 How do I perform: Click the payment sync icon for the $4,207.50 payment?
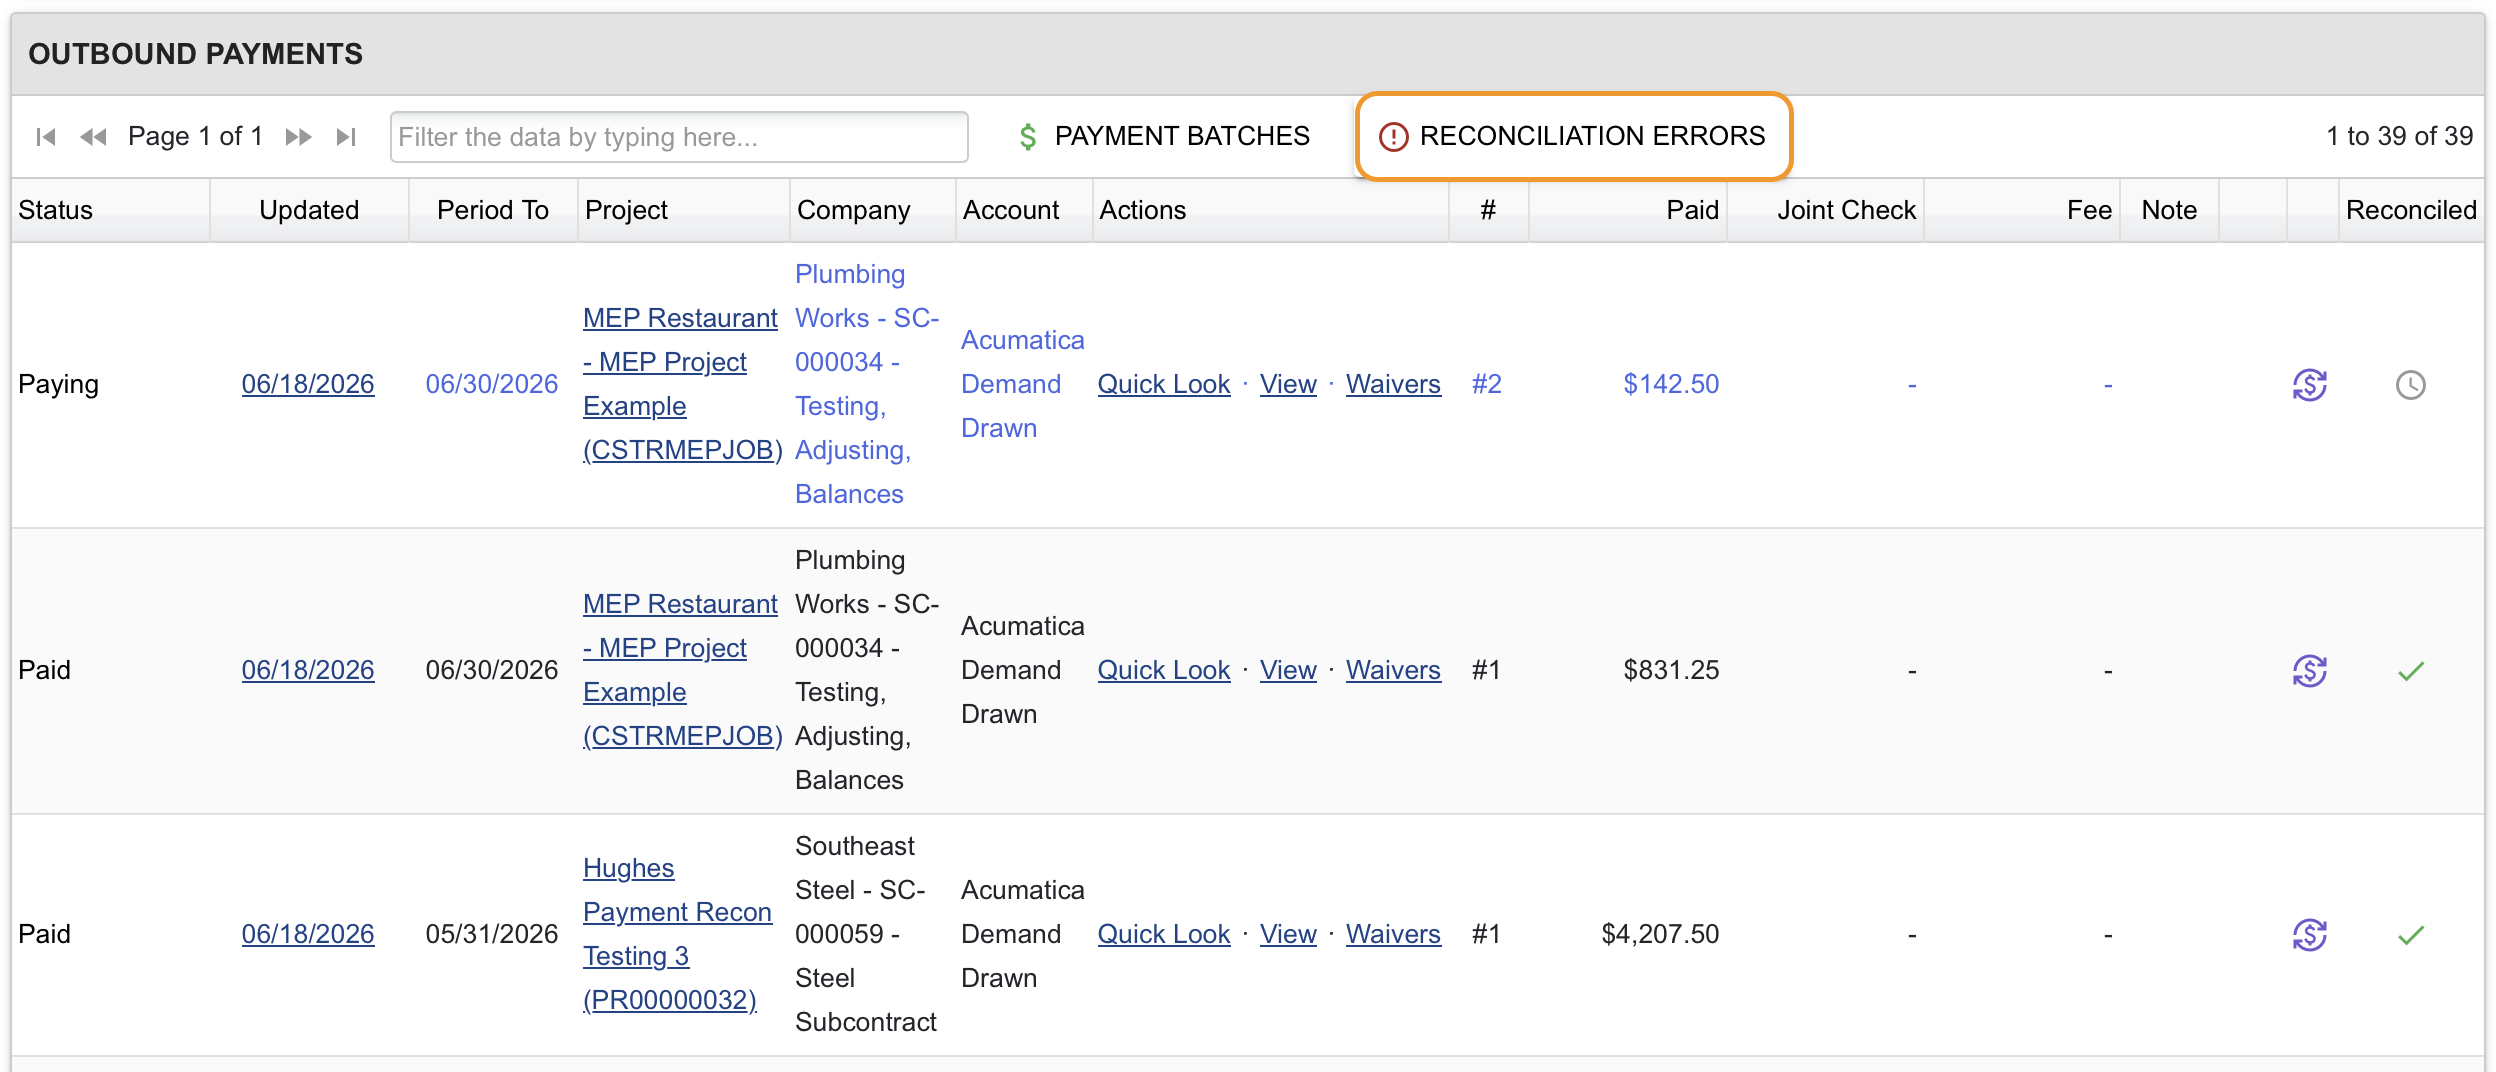pos(2310,935)
